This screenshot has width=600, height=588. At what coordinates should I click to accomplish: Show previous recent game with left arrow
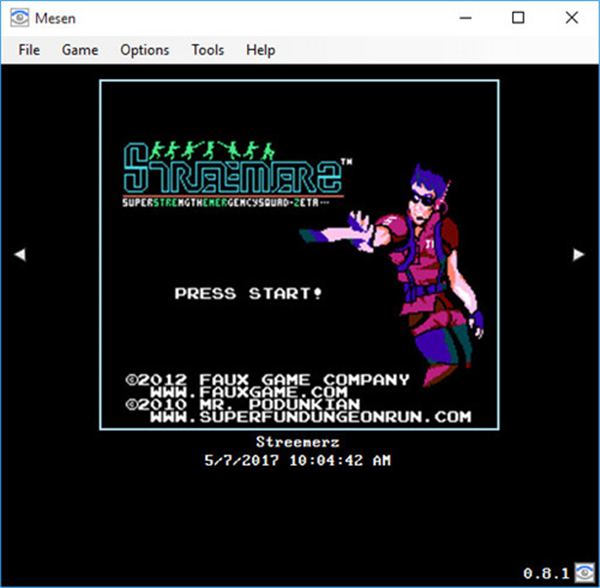pos(19,256)
